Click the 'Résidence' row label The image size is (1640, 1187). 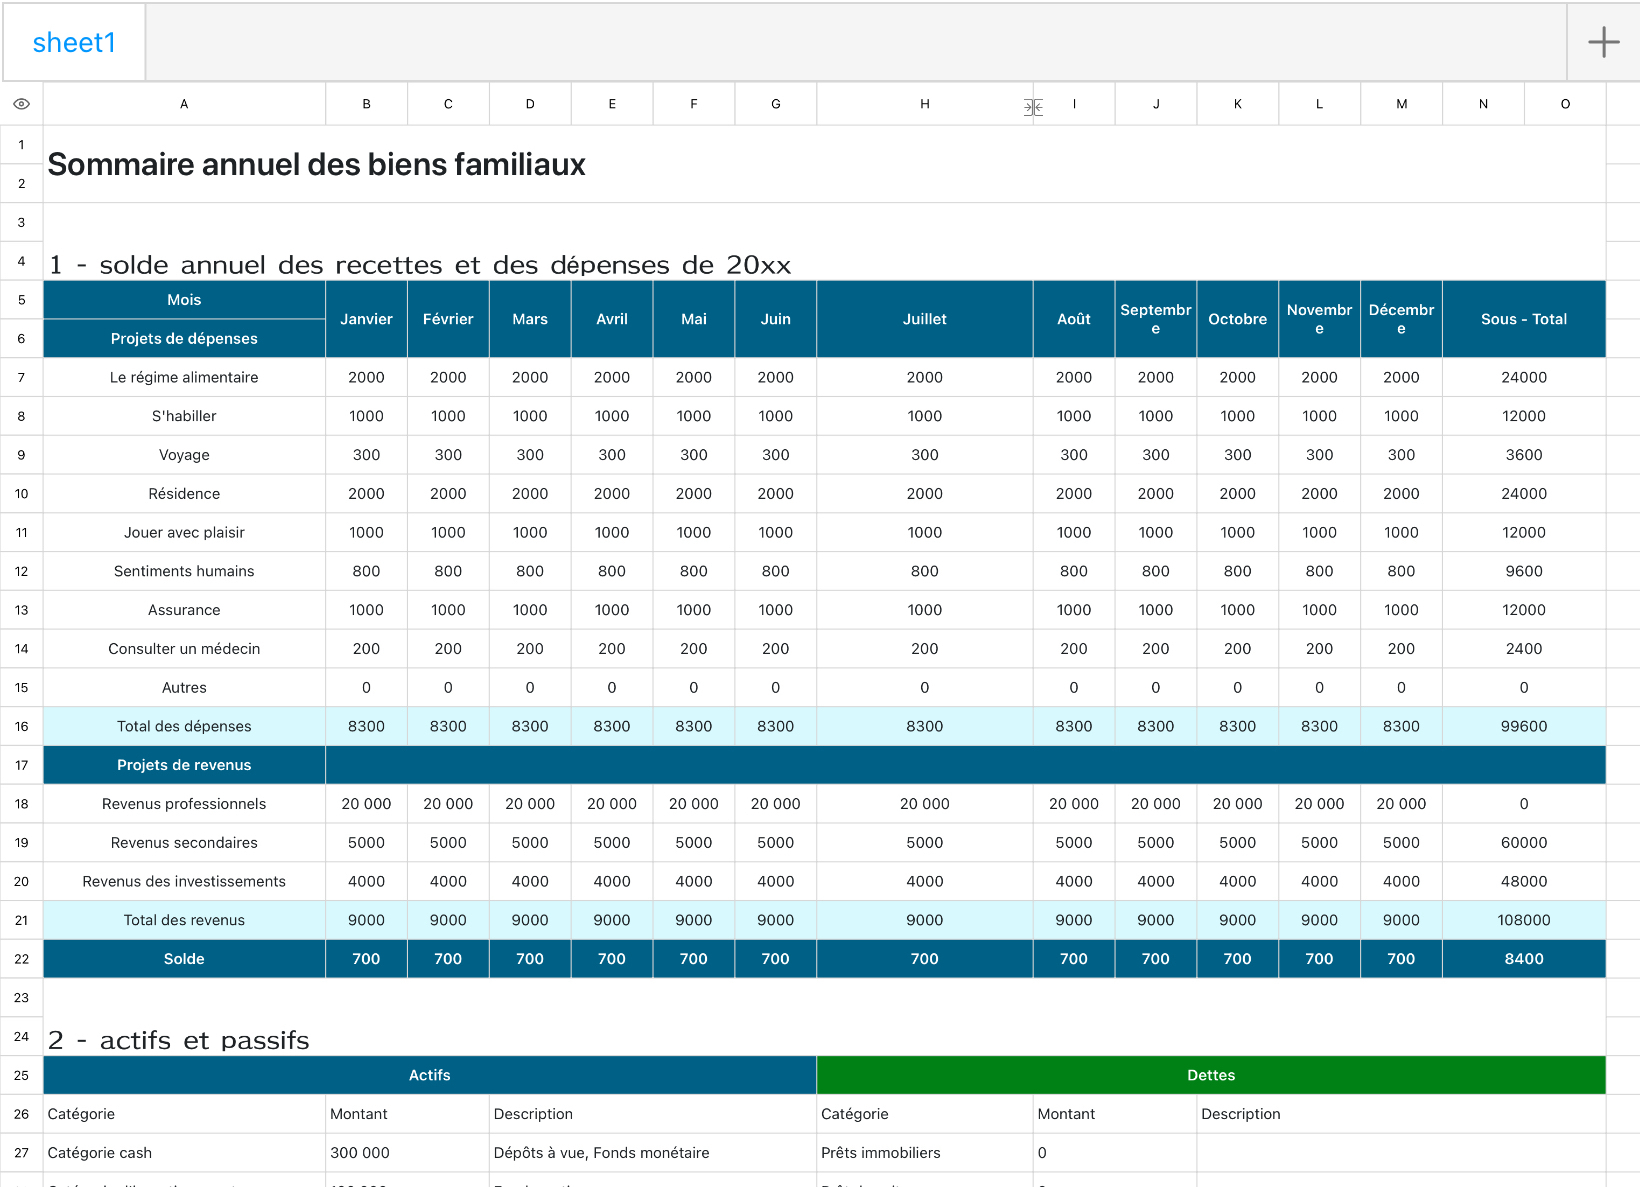184,494
